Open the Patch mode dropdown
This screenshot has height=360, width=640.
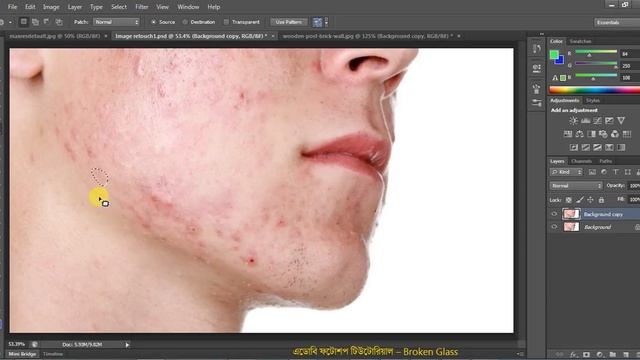[x=116, y=22]
